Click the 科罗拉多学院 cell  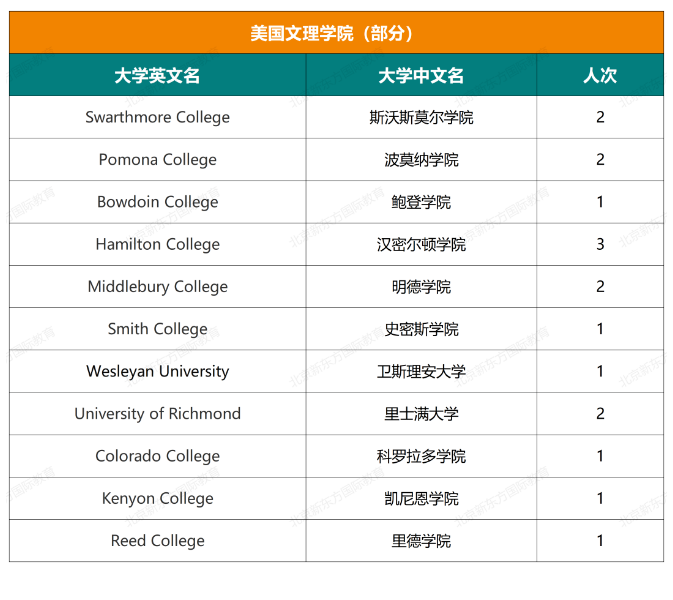click(421, 456)
